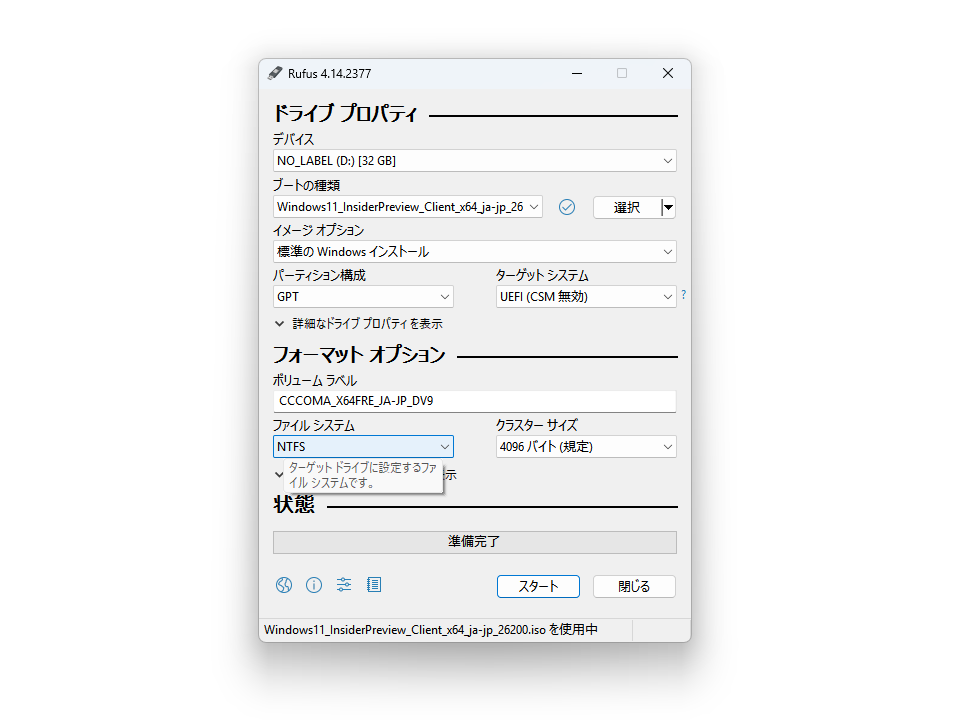Expand 詳細なドライブ プロパティを表示
The image size is (960, 720).
(x=359, y=324)
